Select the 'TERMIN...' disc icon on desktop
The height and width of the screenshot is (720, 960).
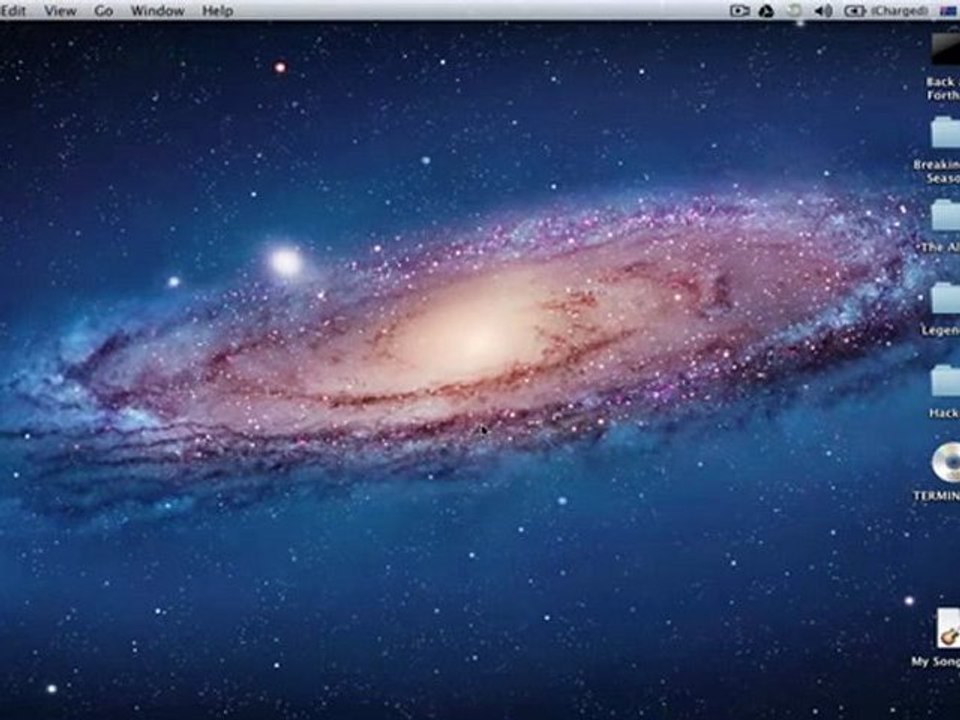(946, 462)
